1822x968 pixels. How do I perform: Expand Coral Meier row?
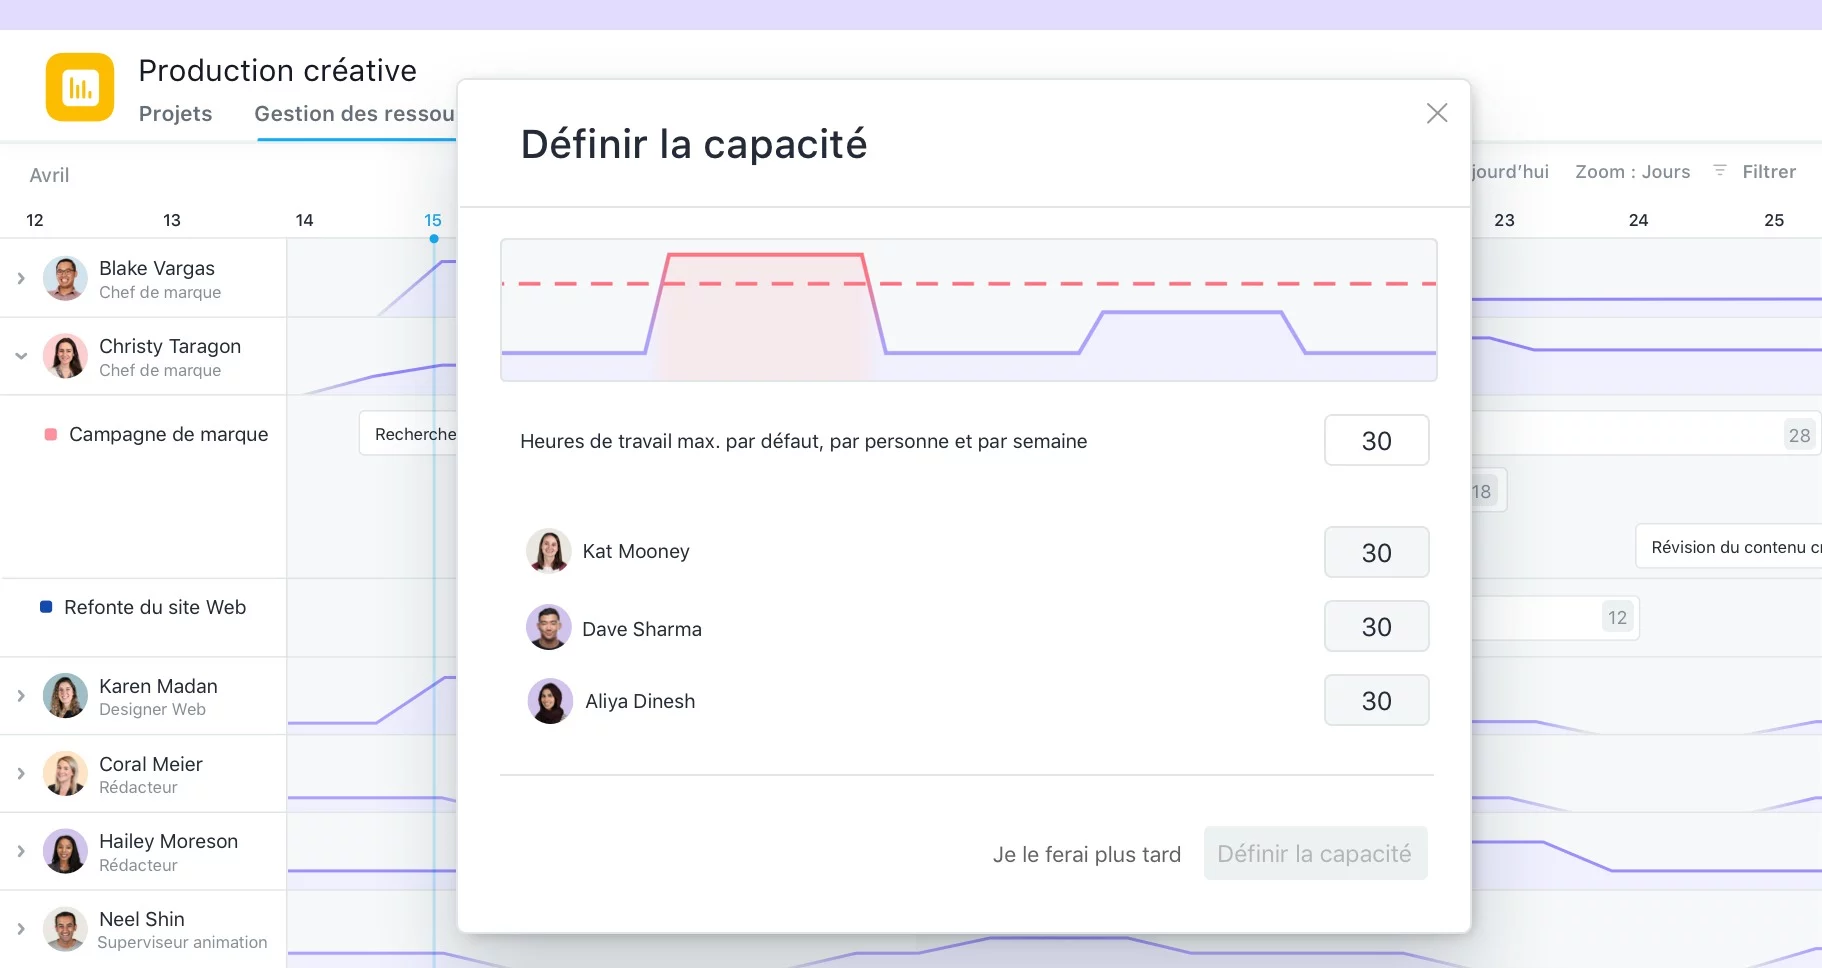click(21, 773)
